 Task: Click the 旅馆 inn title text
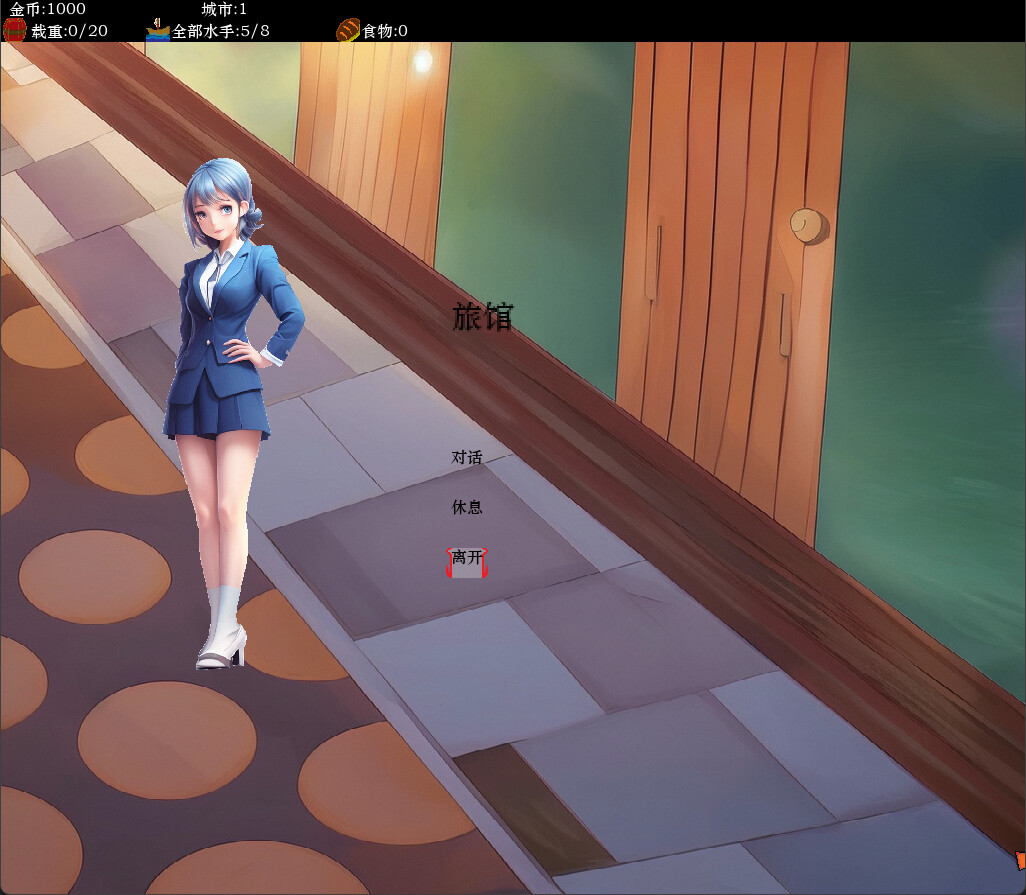click(484, 317)
